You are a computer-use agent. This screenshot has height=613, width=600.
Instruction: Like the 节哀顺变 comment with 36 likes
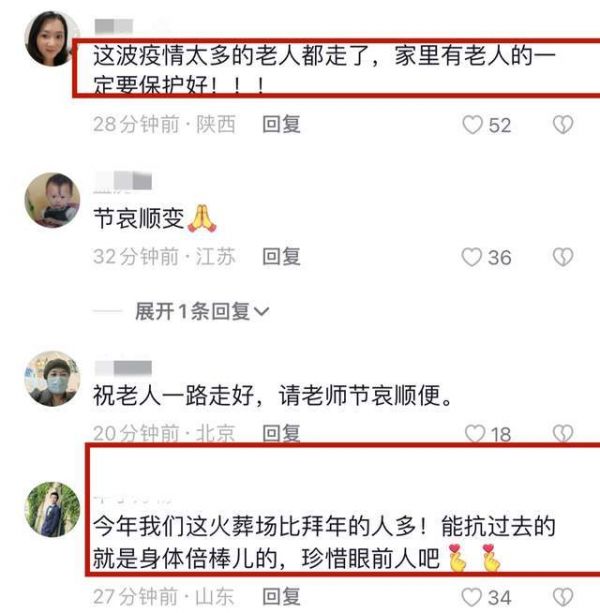(x=471, y=258)
